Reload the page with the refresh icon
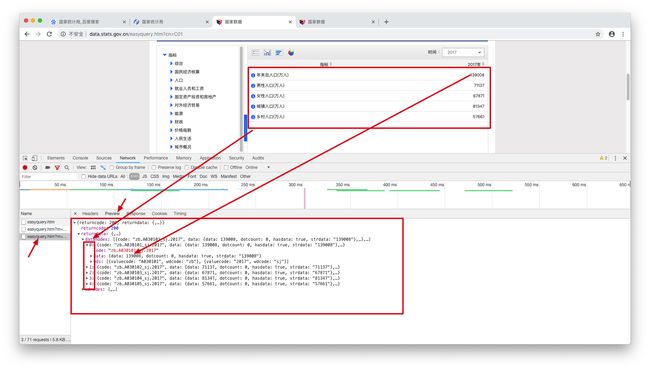The width and height of the screenshot is (650, 370). pyautogui.click(x=49, y=34)
